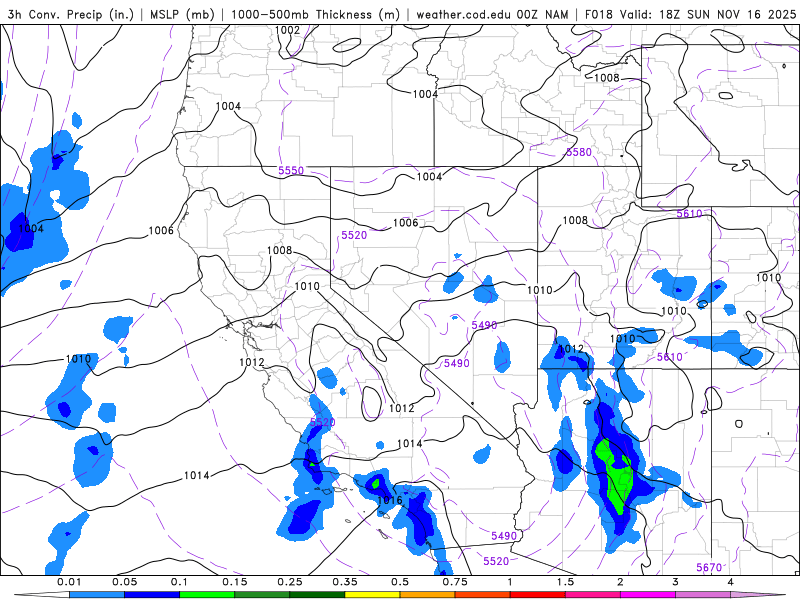Click the 0.1 legend value
This screenshot has width=800, height=600.
click(x=180, y=582)
